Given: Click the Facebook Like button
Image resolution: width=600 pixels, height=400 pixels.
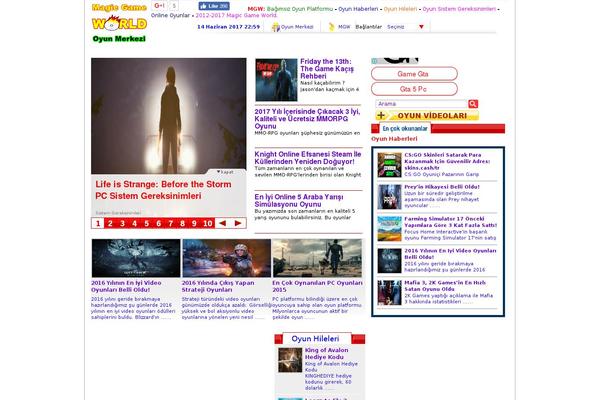Looking at the screenshot, I should [x=214, y=6].
